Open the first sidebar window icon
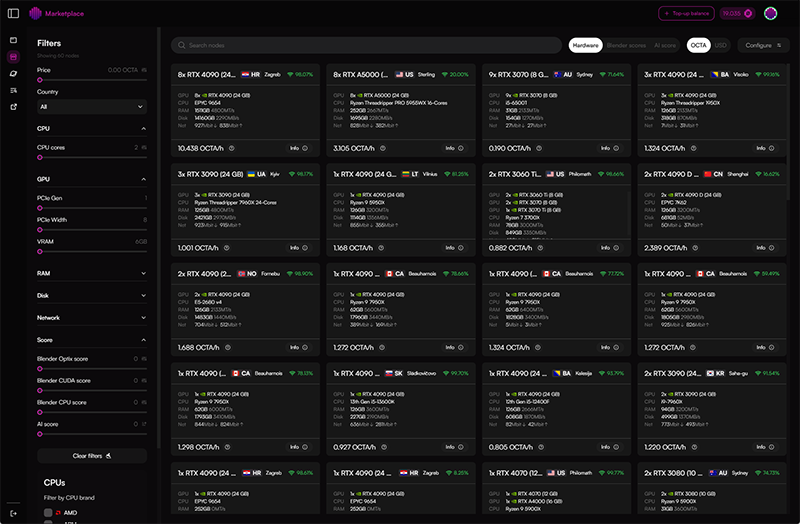This screenshot has width=800, height=524. pyautogui.click(x=14, y=40)
